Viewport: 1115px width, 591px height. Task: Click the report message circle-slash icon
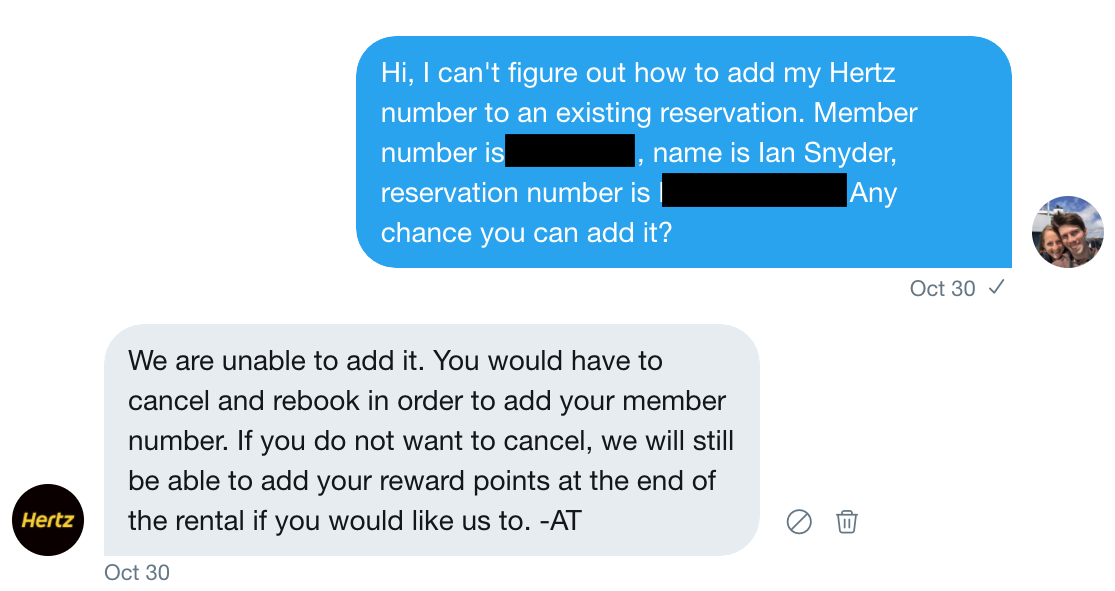(799, 521)
